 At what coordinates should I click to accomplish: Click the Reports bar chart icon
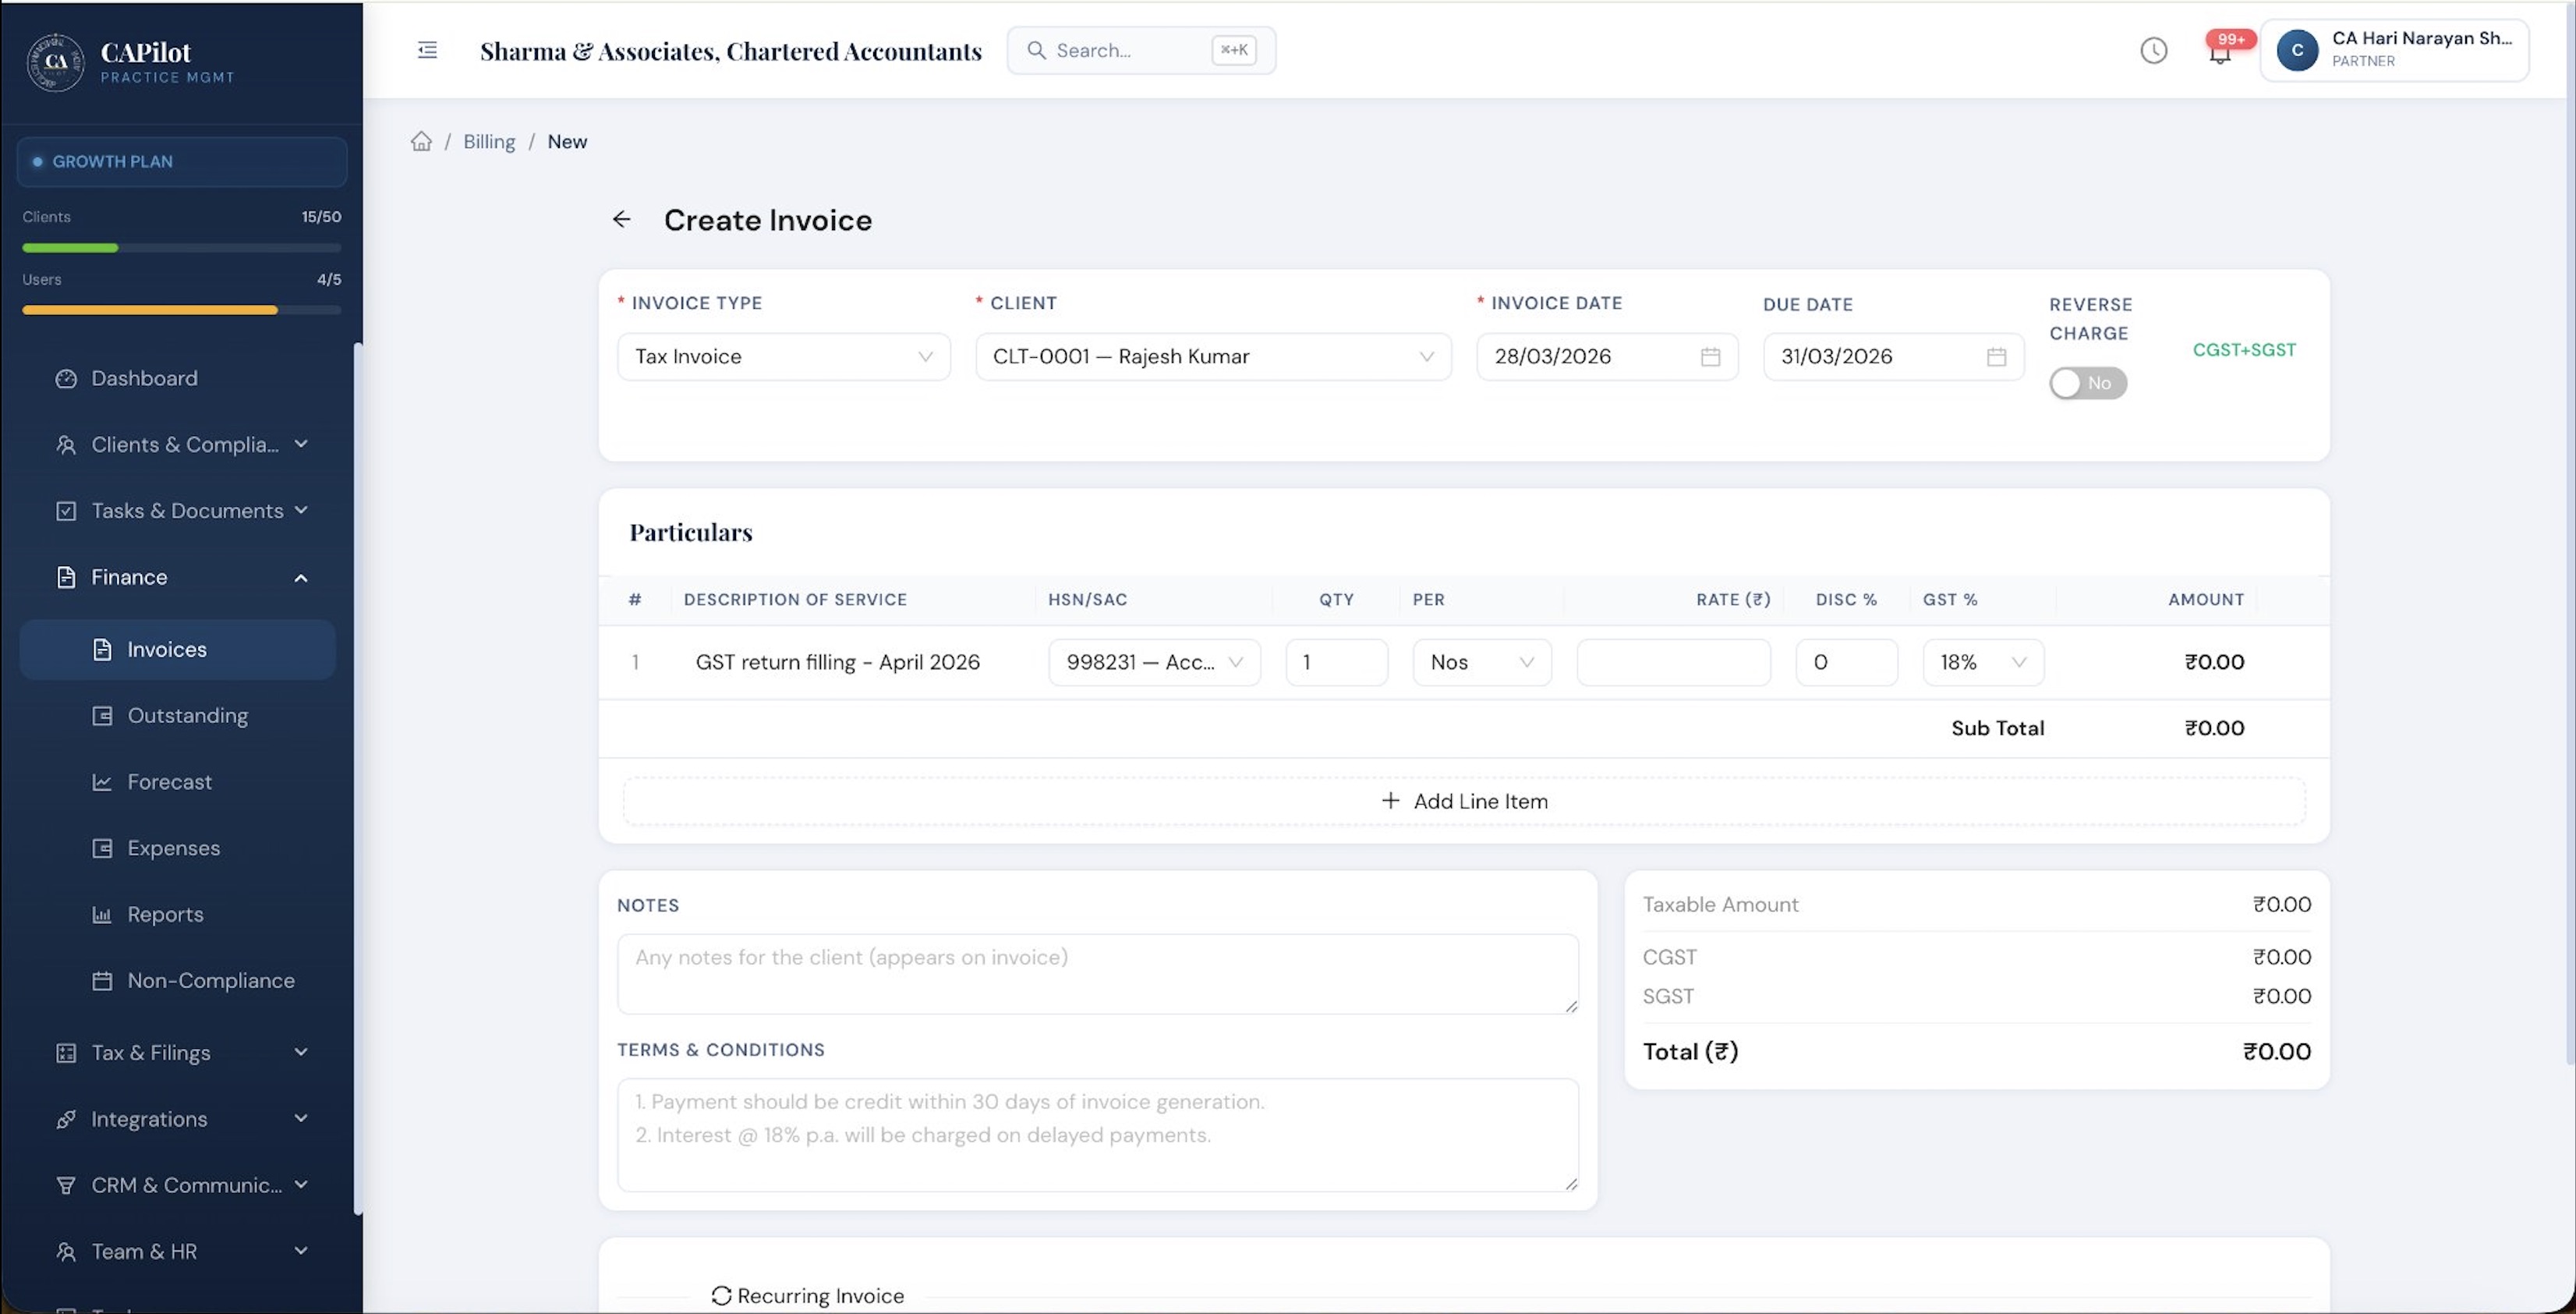click(102, 914)
